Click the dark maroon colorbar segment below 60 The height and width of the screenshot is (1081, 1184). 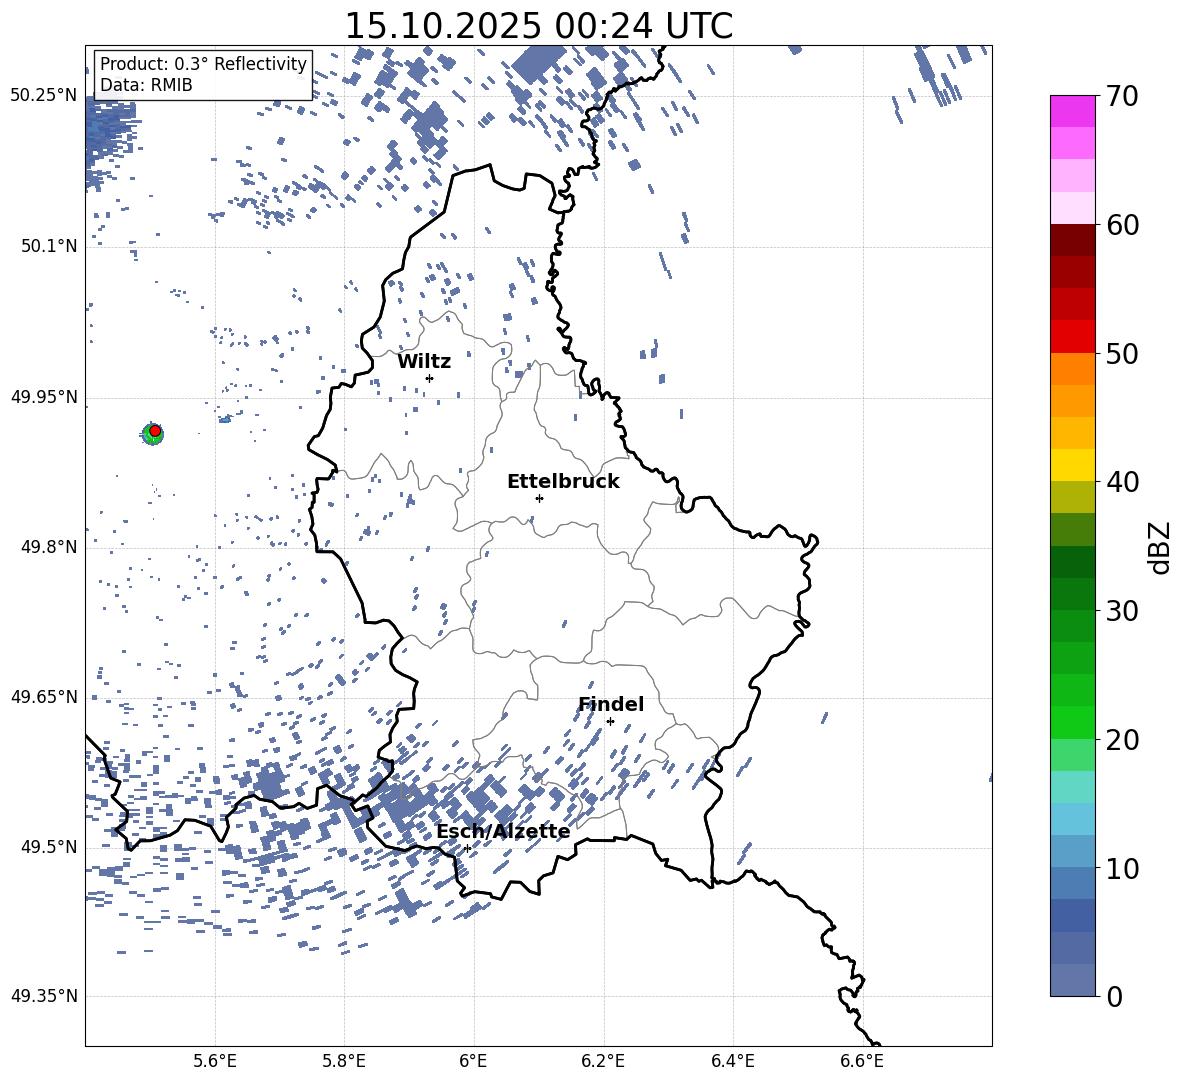click(x=1073, y=240)
